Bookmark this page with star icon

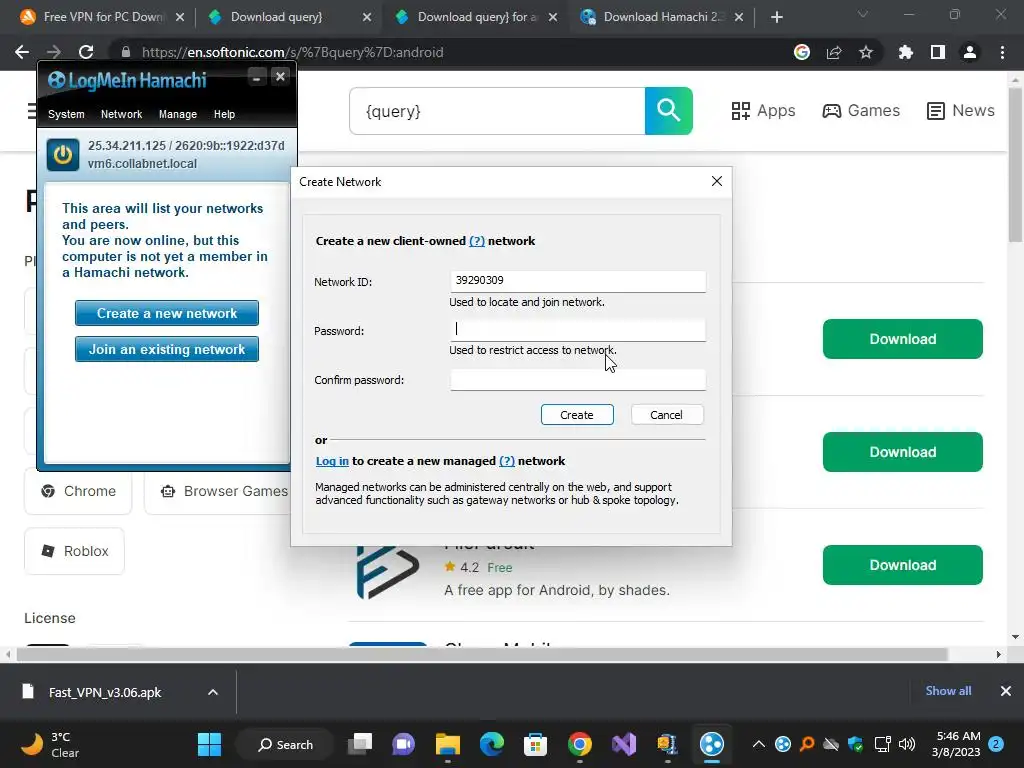pos(866,52)
